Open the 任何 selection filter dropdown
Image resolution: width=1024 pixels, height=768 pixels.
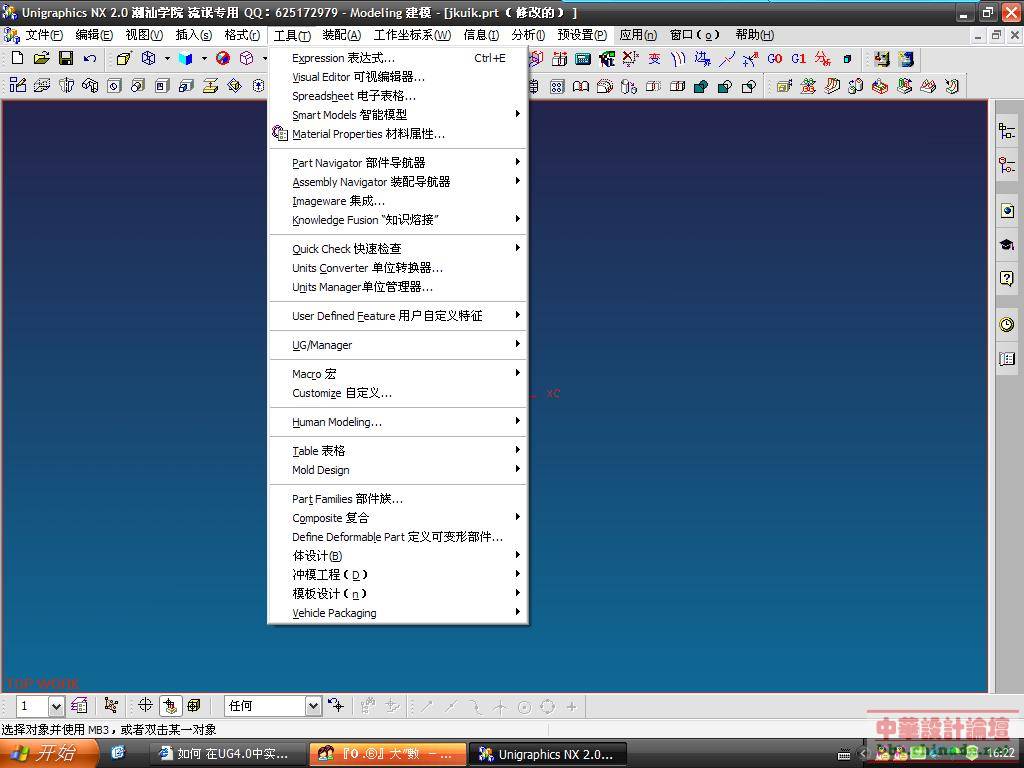coord(313,706)
